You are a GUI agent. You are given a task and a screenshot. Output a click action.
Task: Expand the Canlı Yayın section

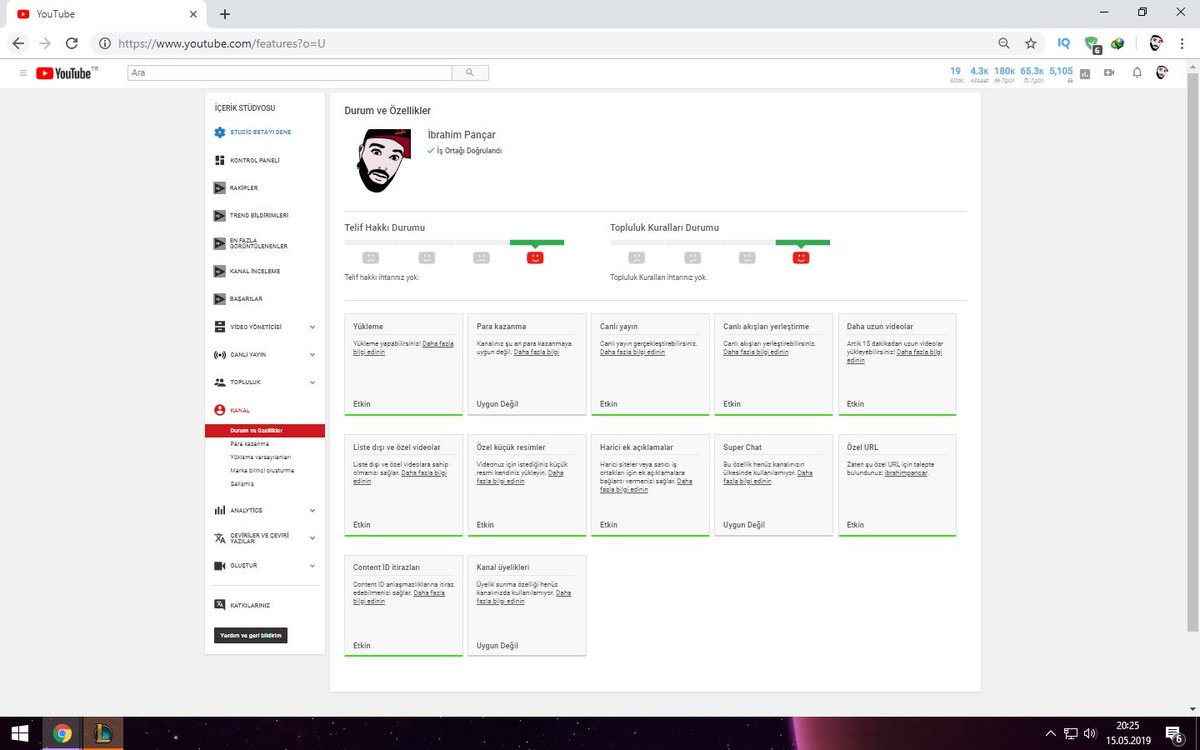point(312,354)
